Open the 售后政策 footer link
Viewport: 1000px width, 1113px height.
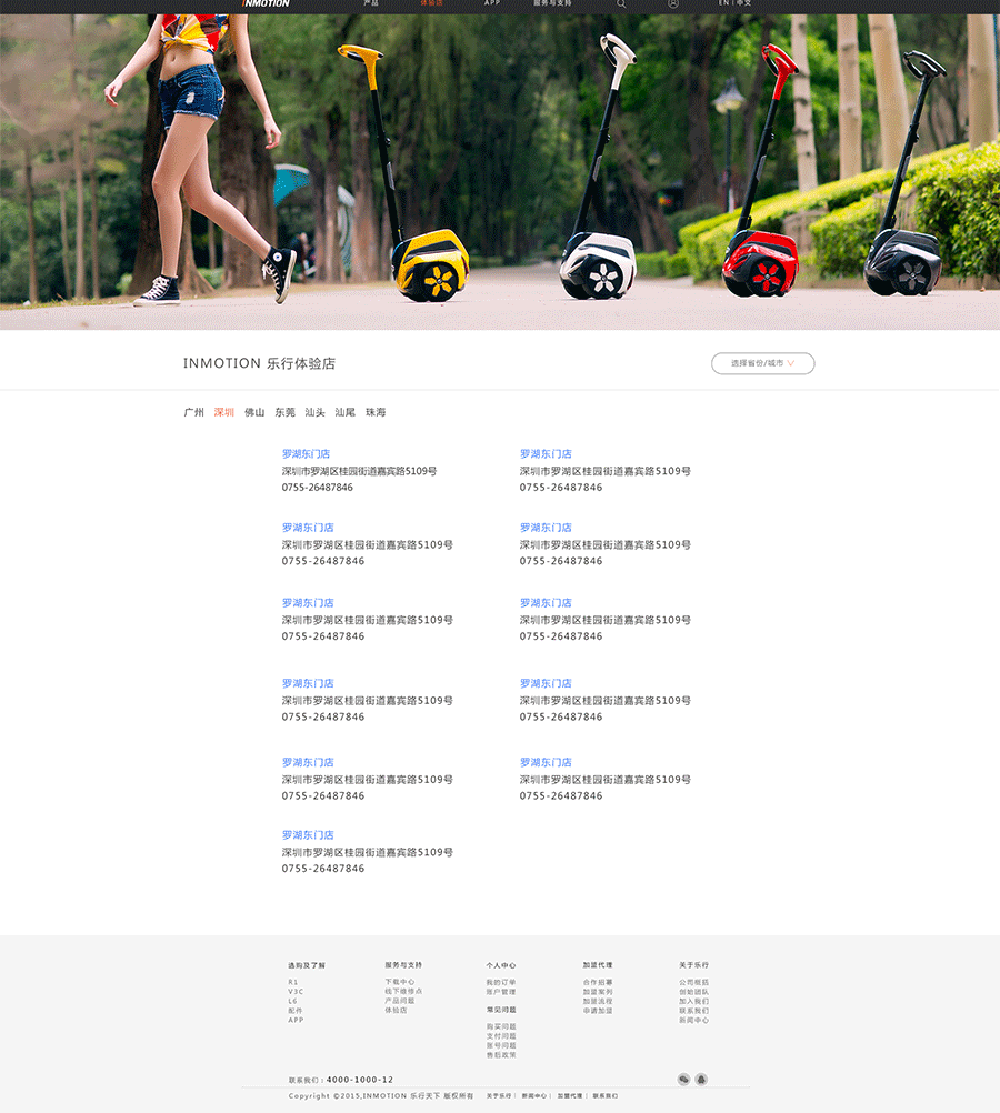[501, 1055]
